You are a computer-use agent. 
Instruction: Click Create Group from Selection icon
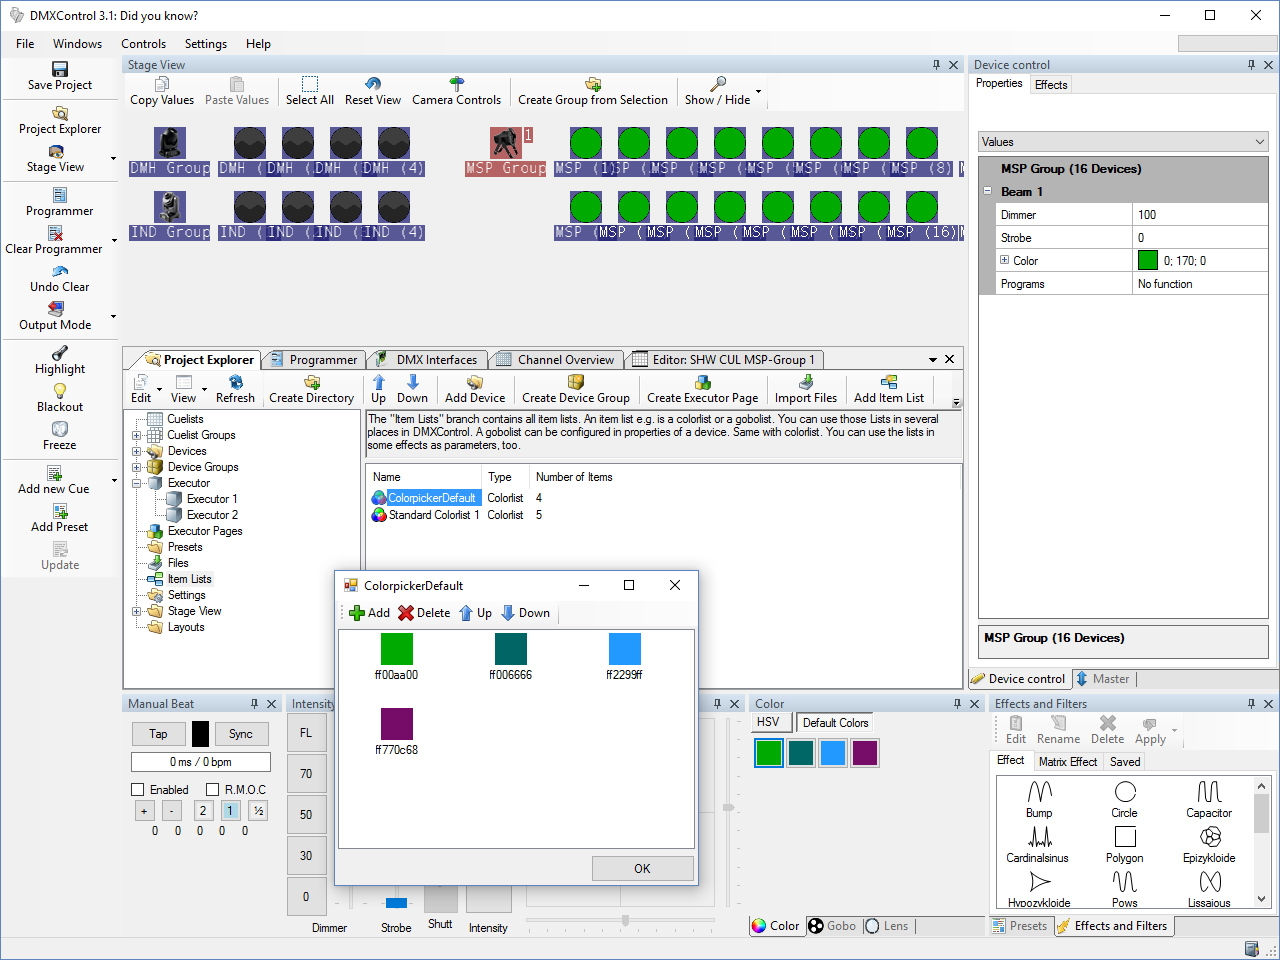(593, 84)
